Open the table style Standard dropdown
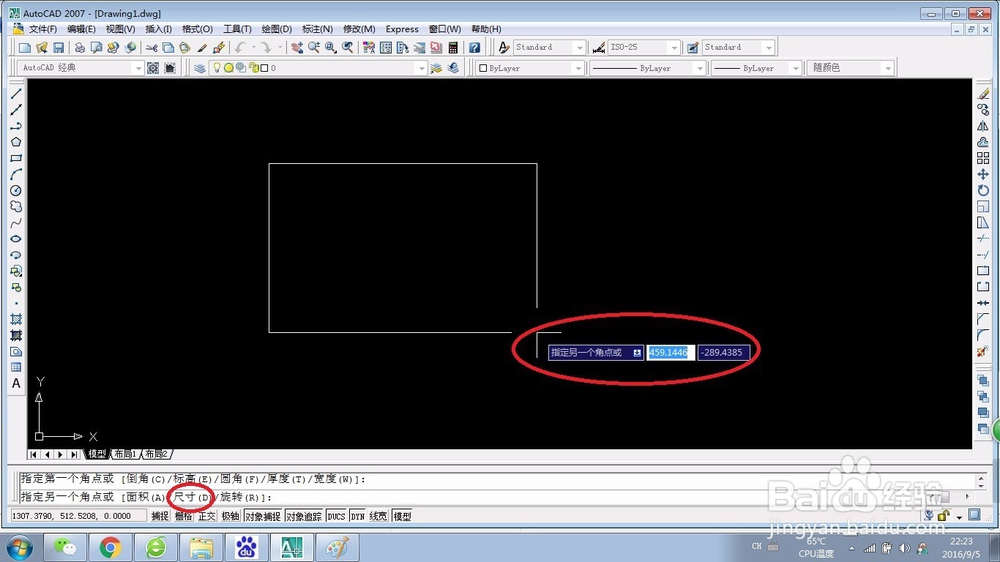This screenshot has height=562, width=1000. 768,47
